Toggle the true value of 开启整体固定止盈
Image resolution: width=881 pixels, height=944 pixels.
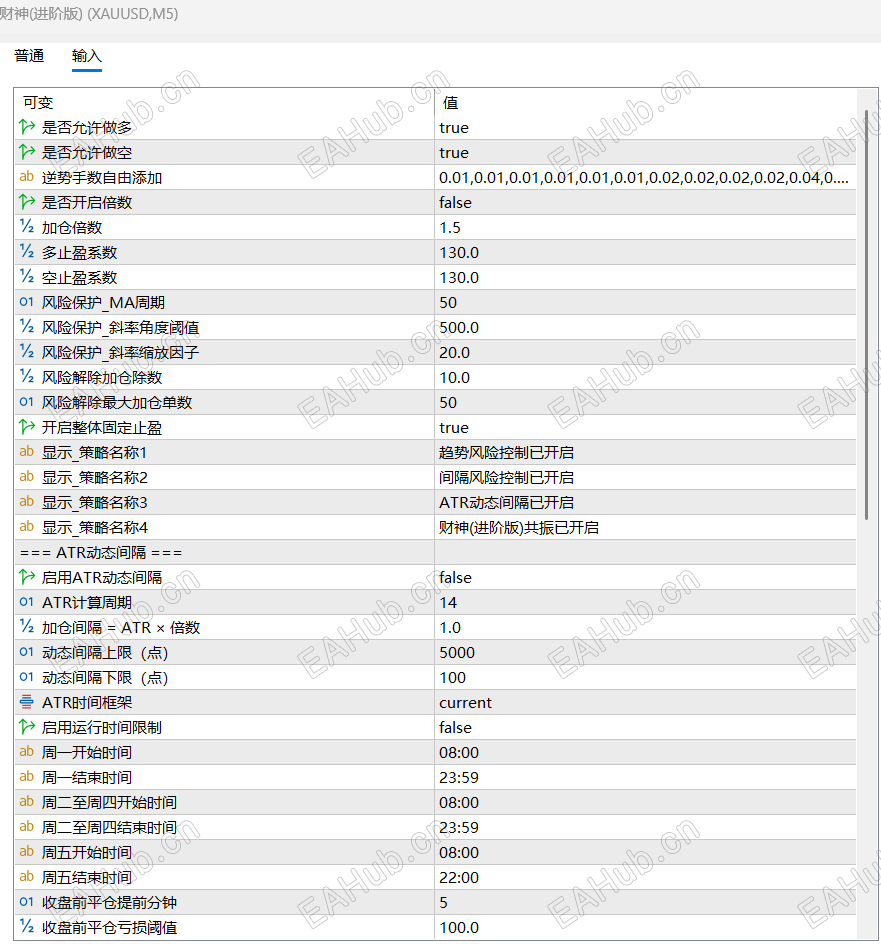(453, 428)
